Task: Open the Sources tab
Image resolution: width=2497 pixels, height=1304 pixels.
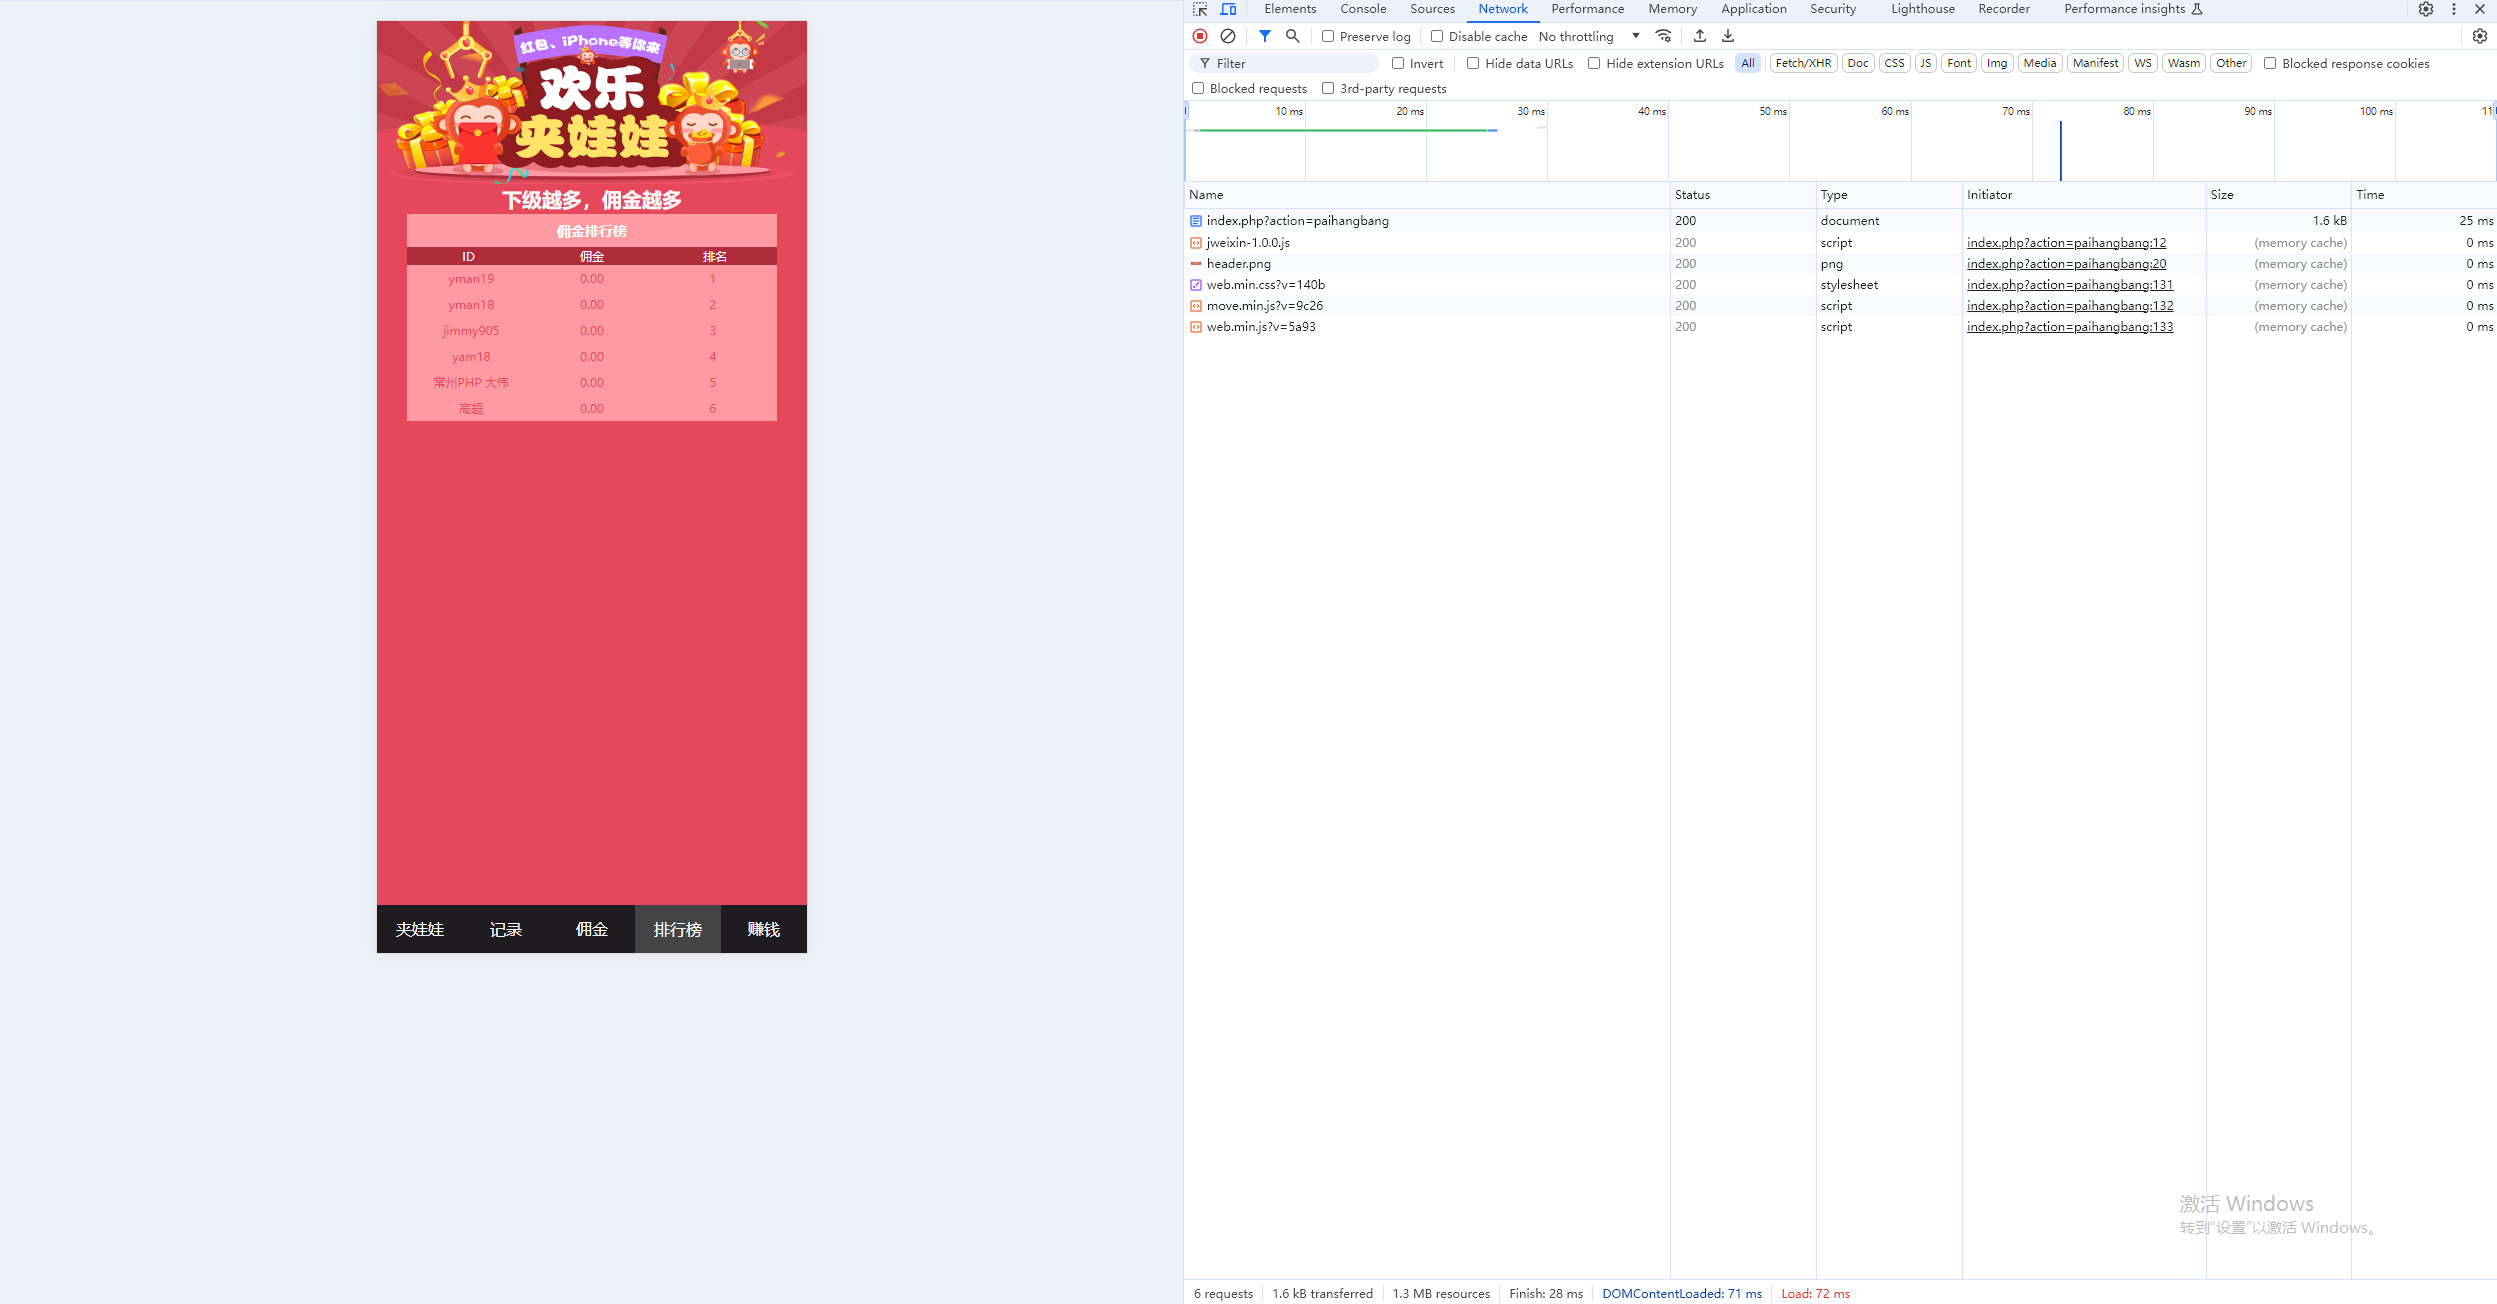Action: pyautogui.click(x=1432, y=9)
